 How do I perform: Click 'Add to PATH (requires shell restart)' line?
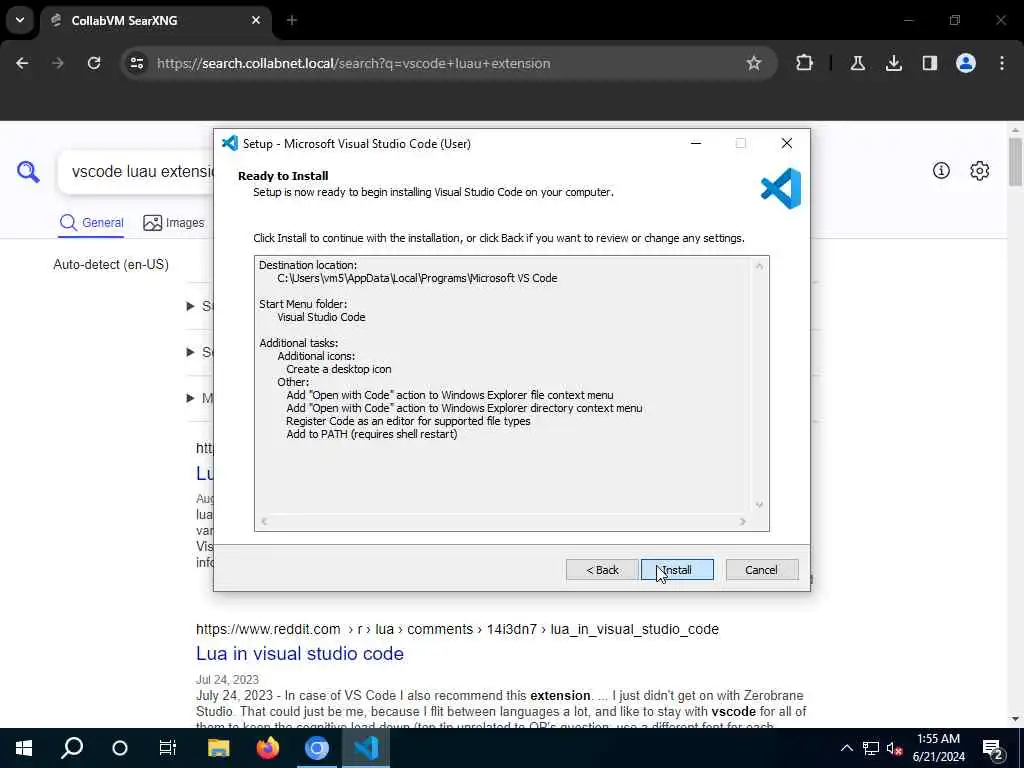[x=372, y=434]
